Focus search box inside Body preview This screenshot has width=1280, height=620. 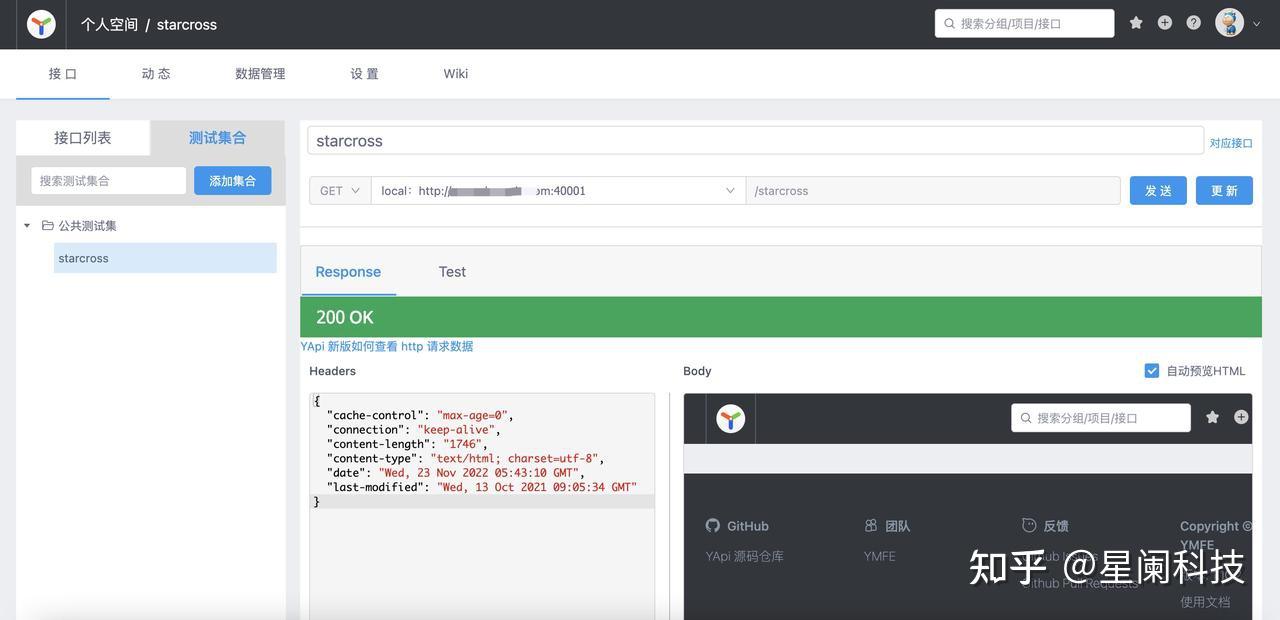(1101, 418)
